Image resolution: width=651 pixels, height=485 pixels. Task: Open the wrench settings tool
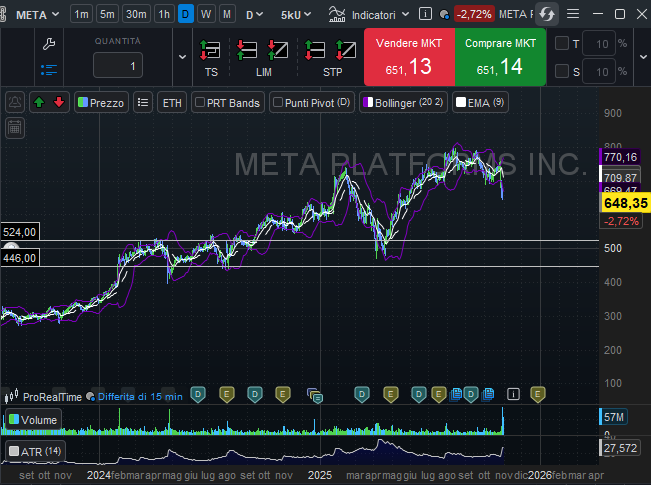48,44
